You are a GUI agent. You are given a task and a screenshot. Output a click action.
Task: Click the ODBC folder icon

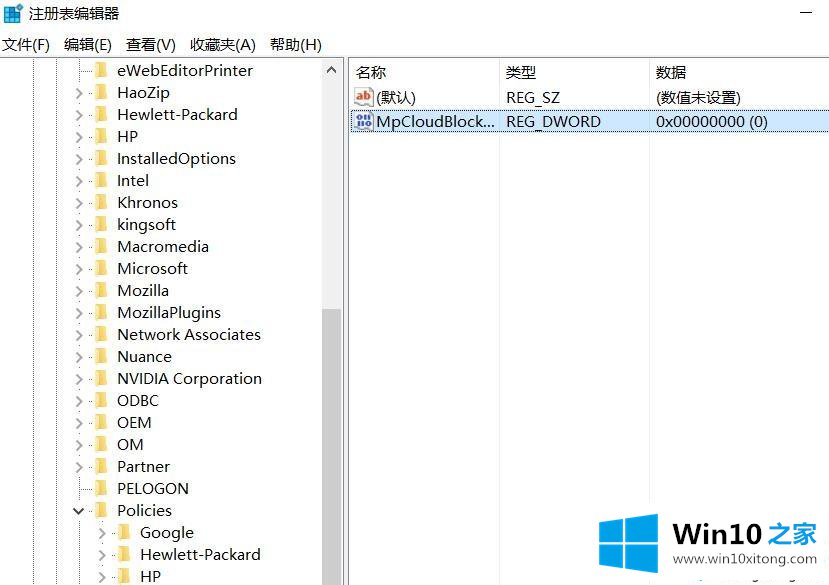pyautogui.click(x=102, y=400)
